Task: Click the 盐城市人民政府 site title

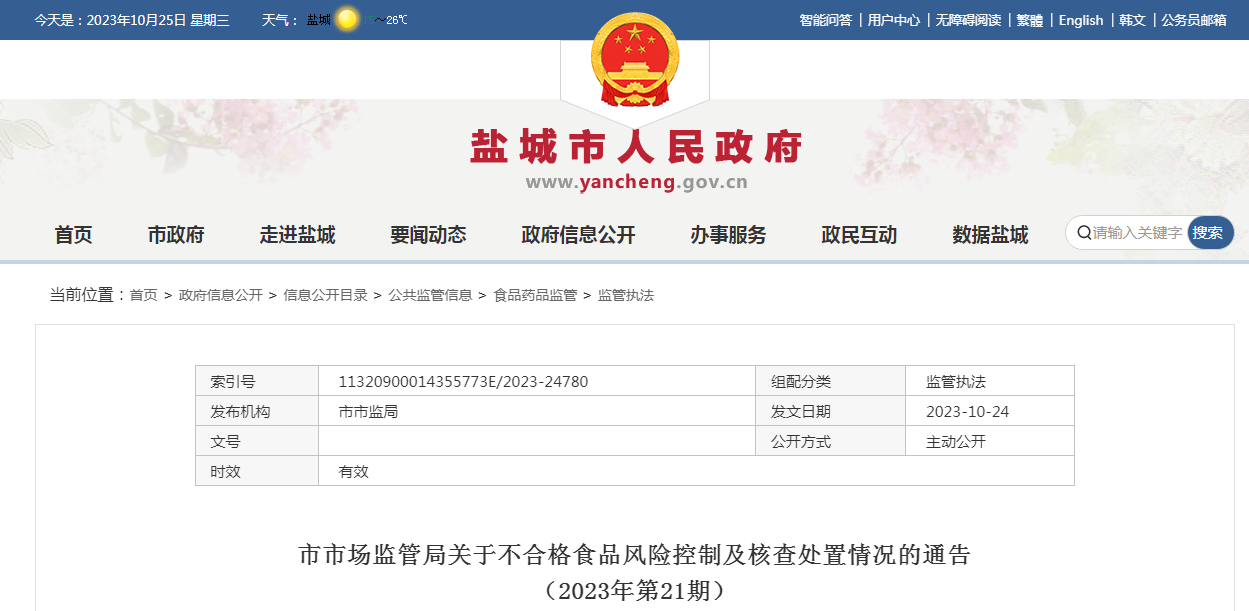Action: pos(637,148)
